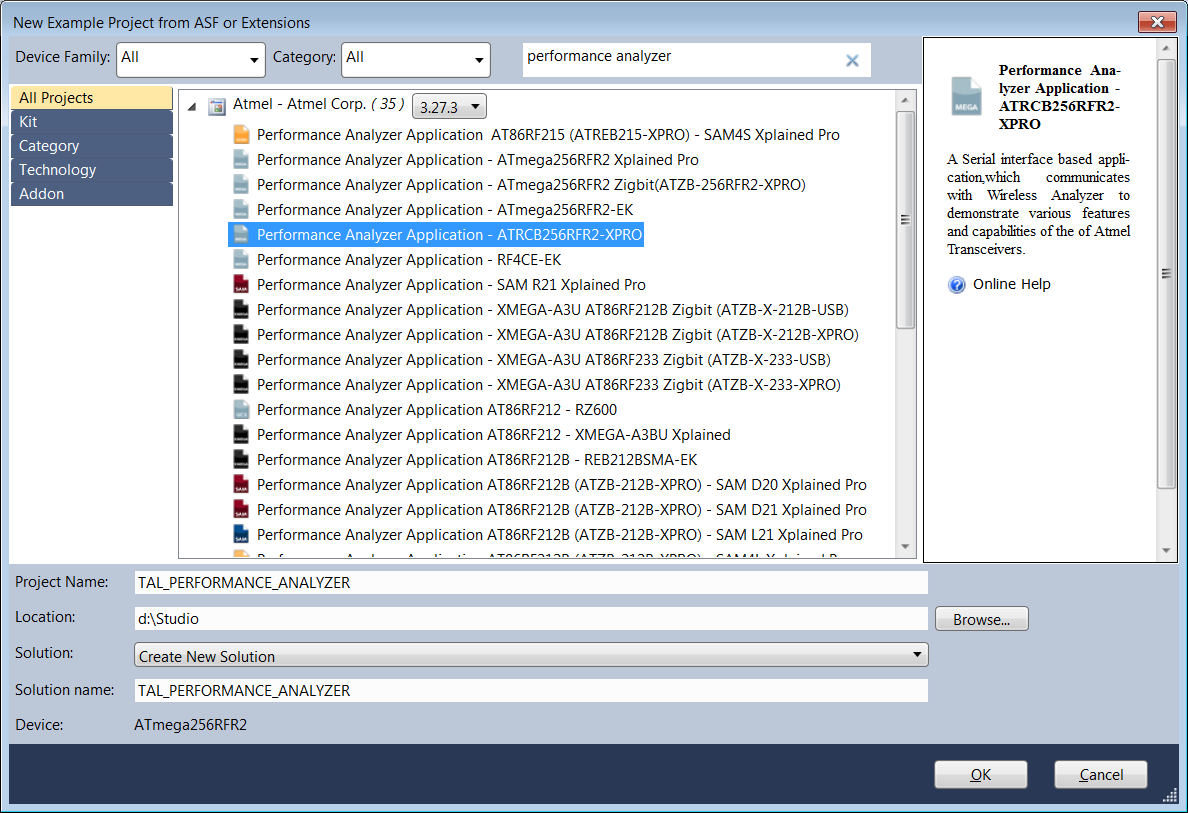Click icon beside RF4CE-EK project

tap(241, 260)
